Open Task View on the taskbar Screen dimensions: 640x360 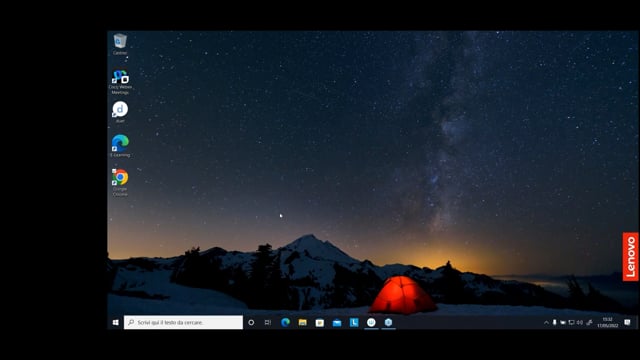tap(268, 322)
